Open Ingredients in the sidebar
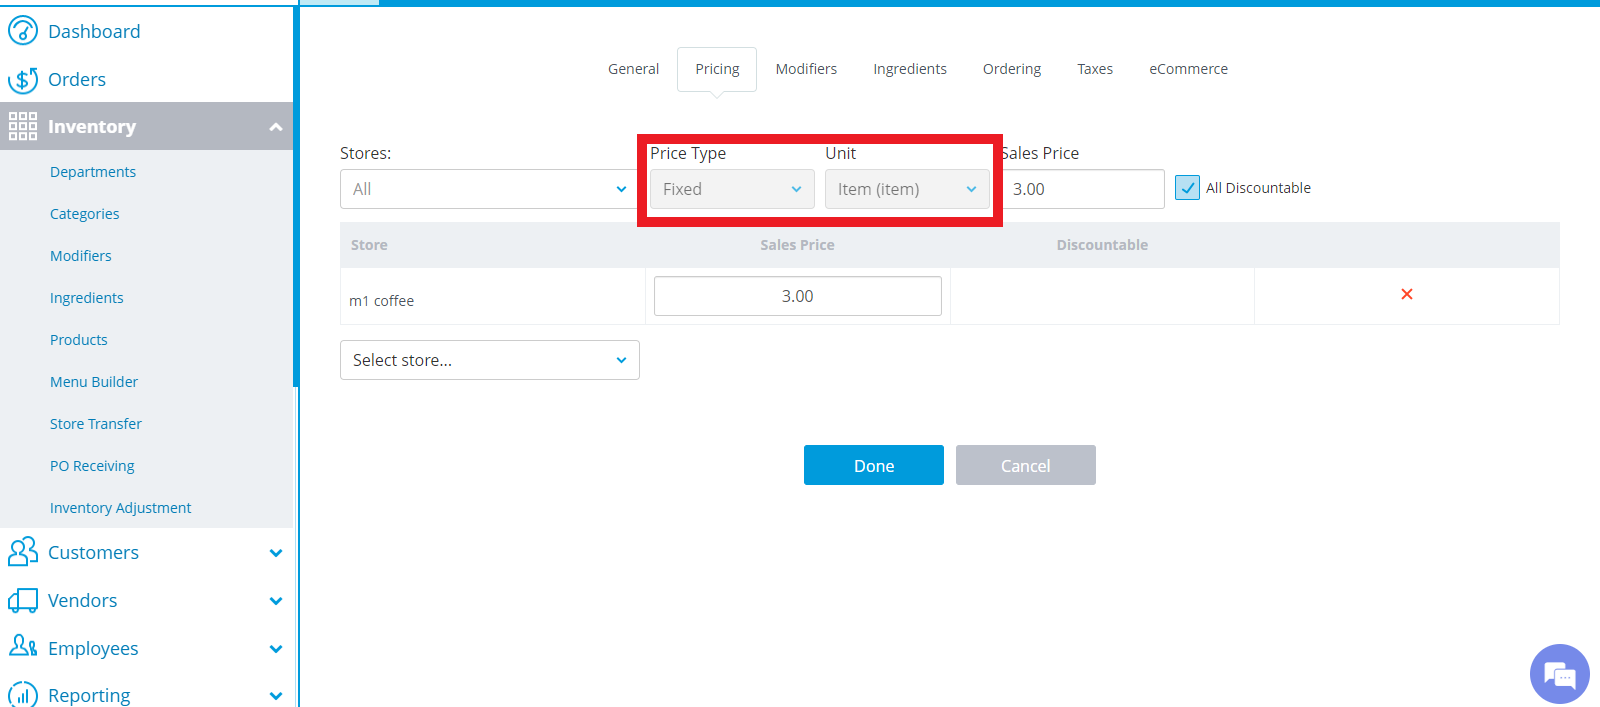This screenshot has width=1600, height=707. (x=87, y=298)
